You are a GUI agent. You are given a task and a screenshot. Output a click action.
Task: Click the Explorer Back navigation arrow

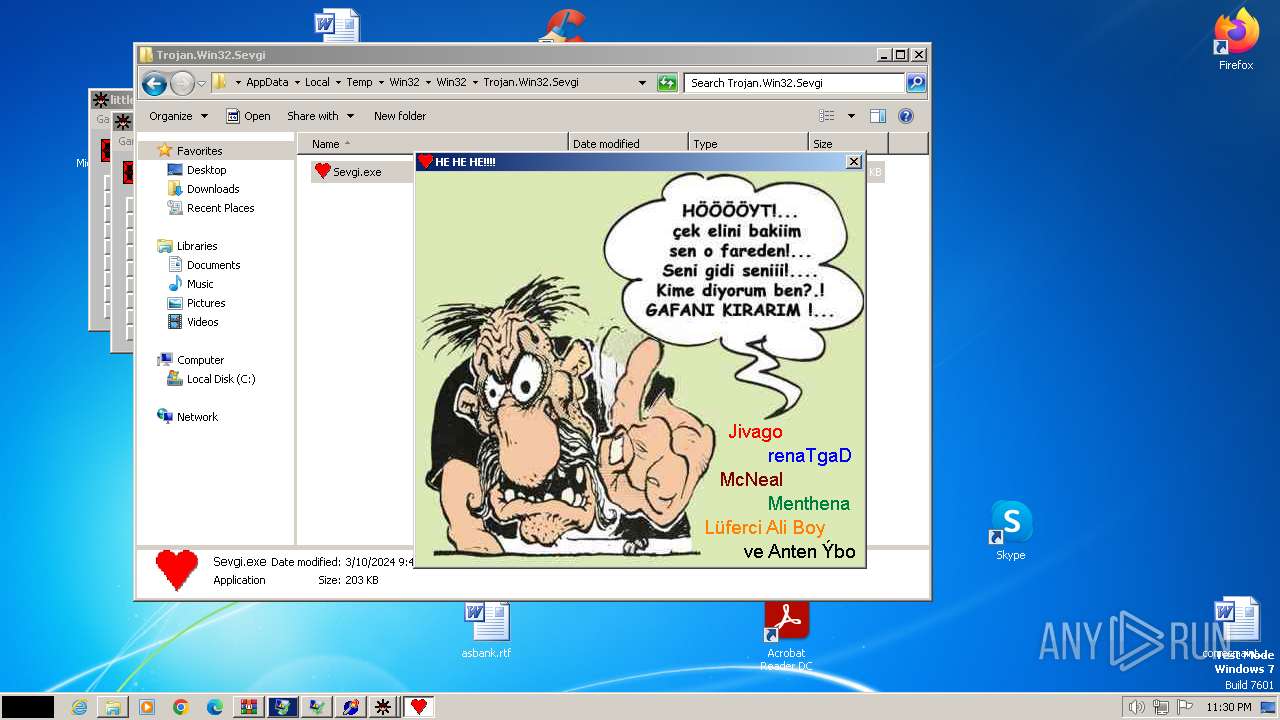154,83
